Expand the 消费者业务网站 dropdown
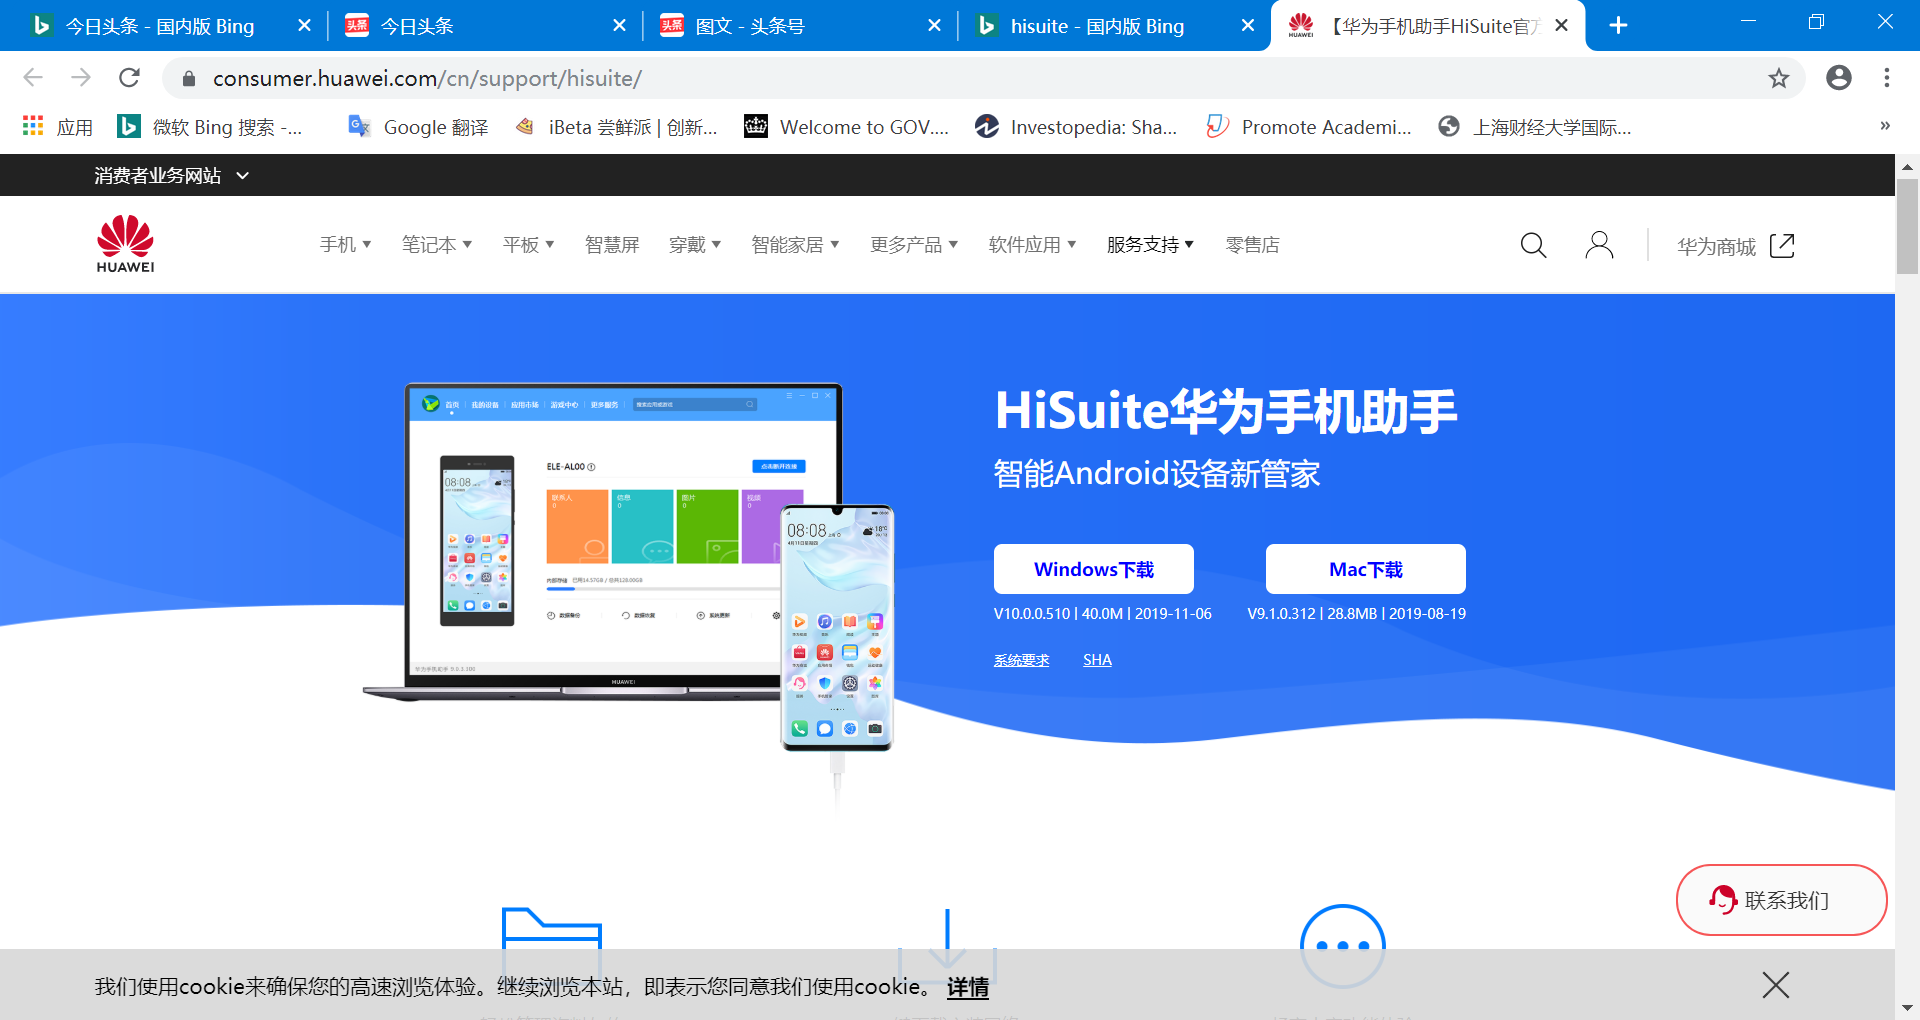1920x1020 pixels. click(x=171, y=176)
